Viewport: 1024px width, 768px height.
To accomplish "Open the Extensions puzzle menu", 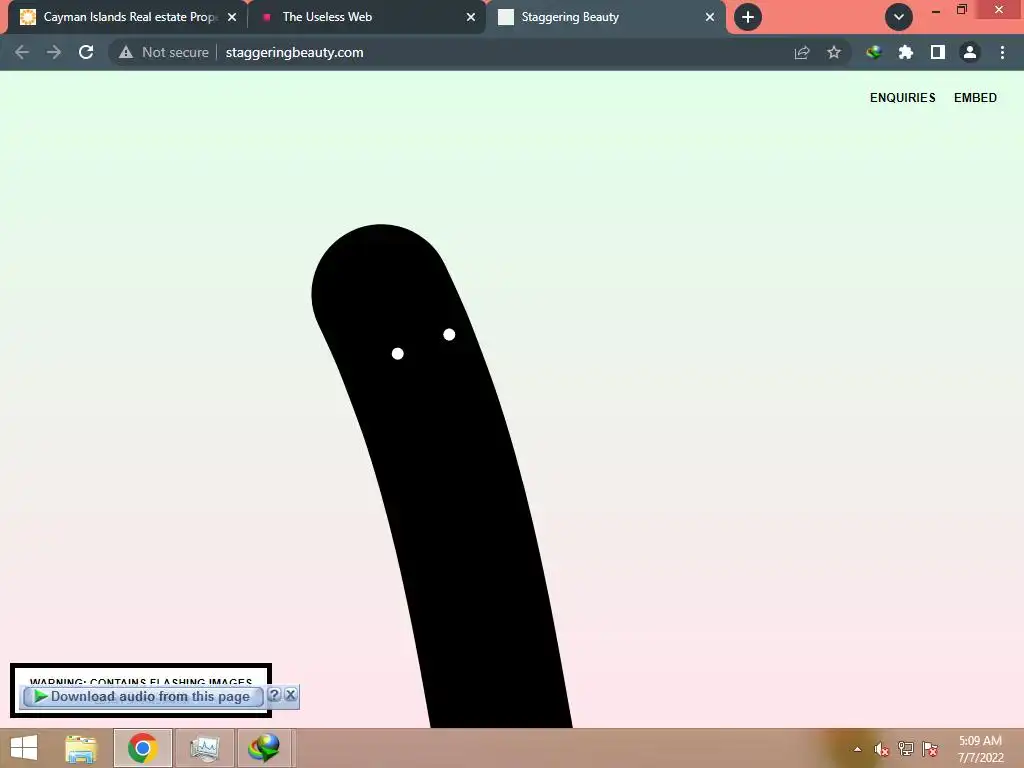I will click(905, 52).
